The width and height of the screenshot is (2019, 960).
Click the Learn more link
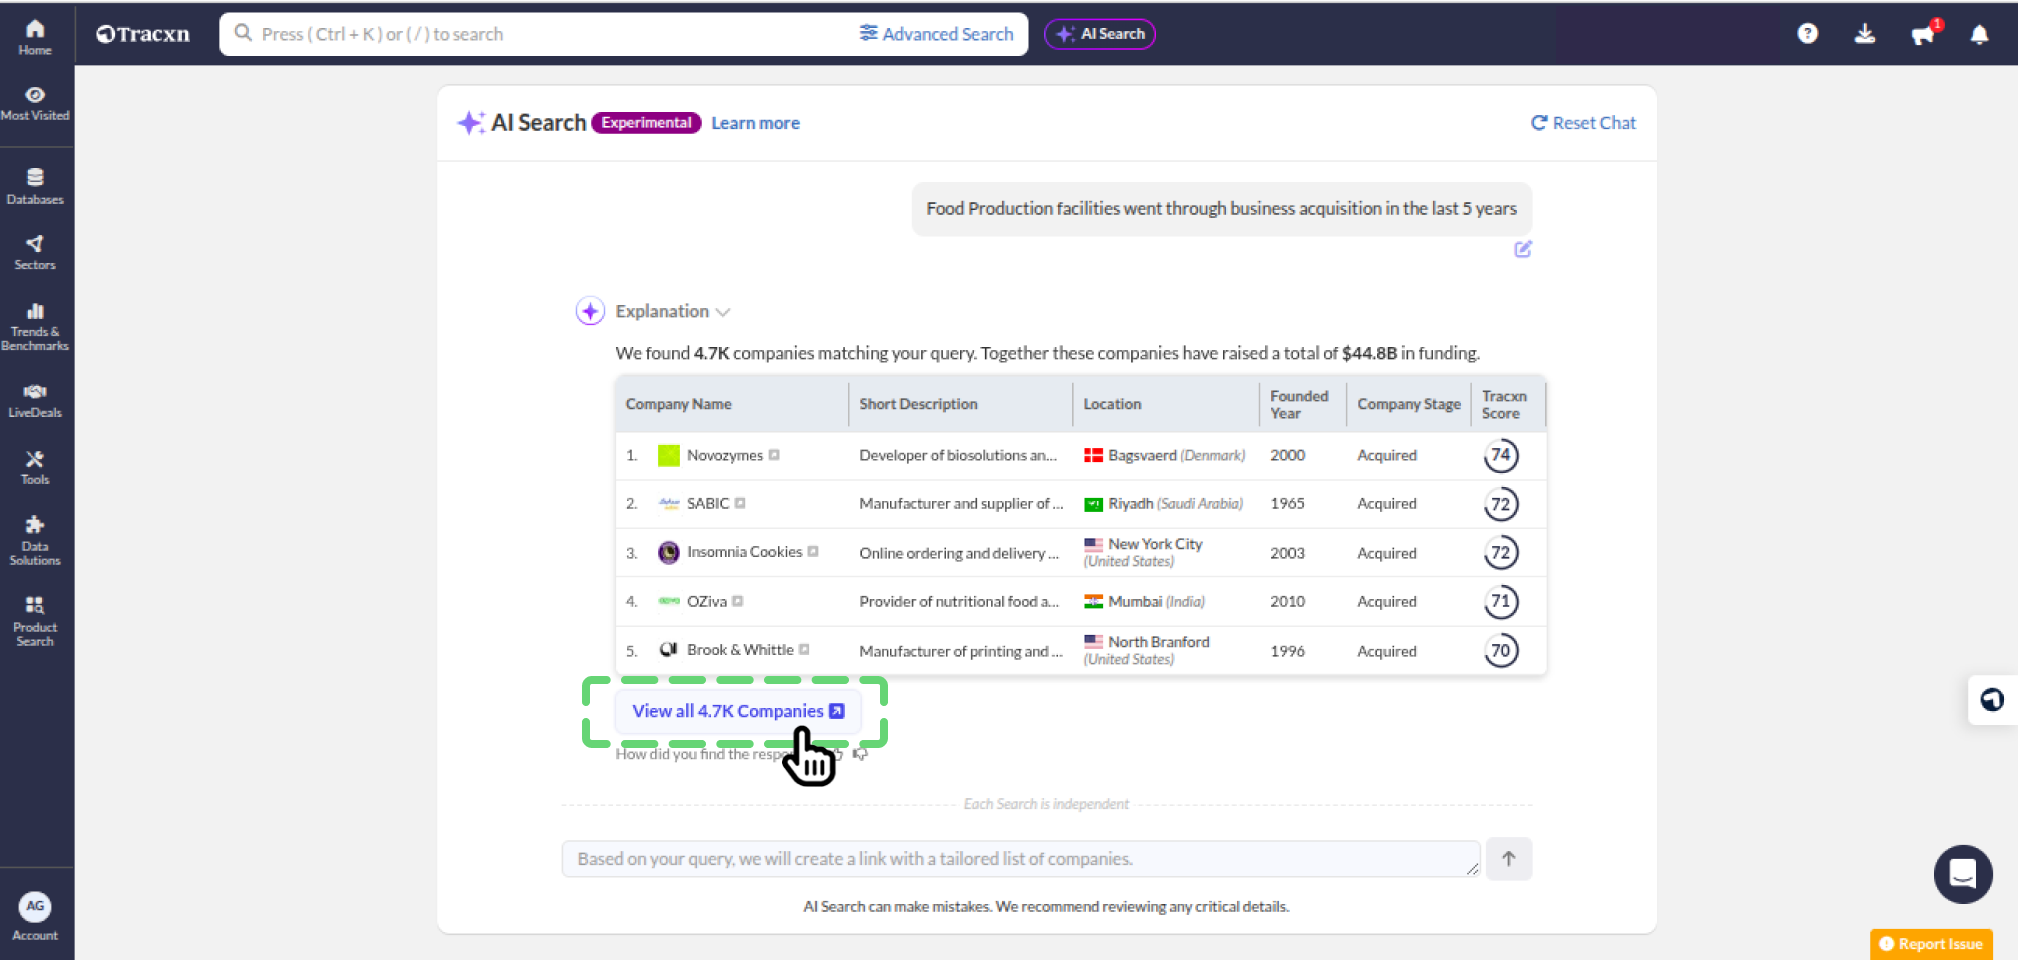pos(755,123)
